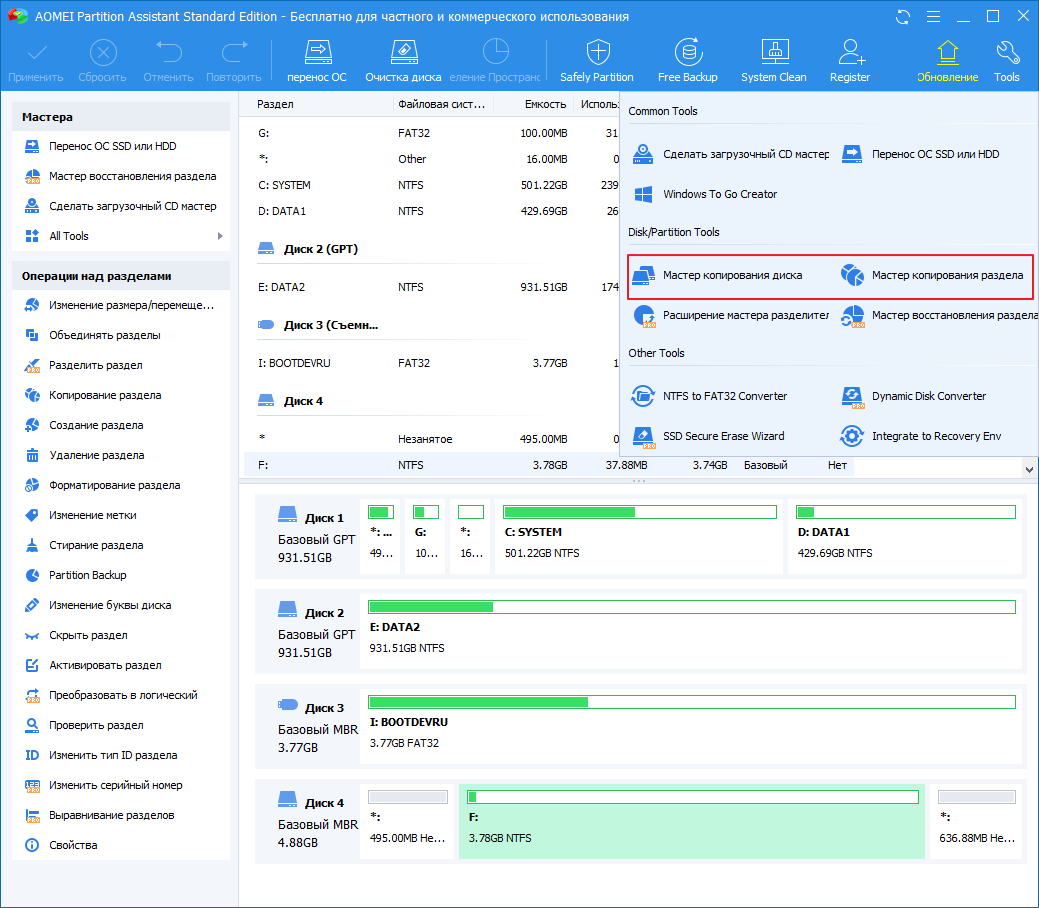Select I: BOOTDEVRU row in partition list
The height and width of the screenshot is (908, 1039).
(431, 363)
